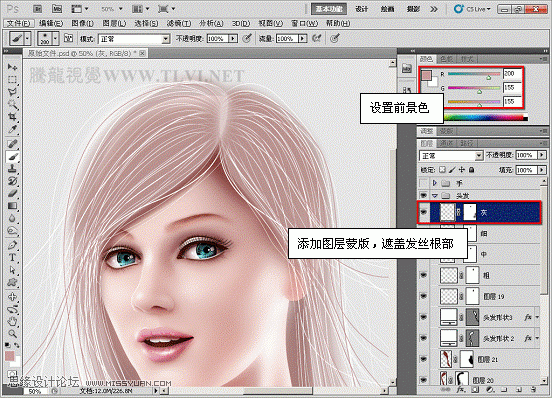This screenshot has height=398, width=552.
Task: Expand effects on 头发形状3 layer
Action: (x=537, y=317)
